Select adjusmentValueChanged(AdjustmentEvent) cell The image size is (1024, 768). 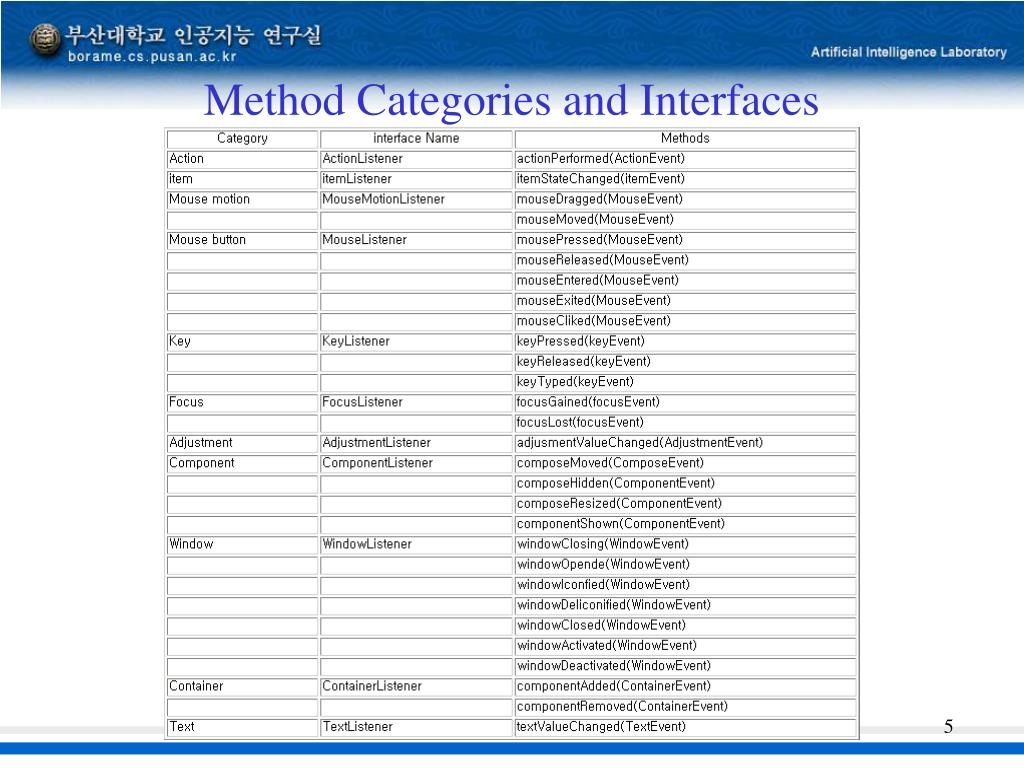pyautogui.click(x=685, y=443)
